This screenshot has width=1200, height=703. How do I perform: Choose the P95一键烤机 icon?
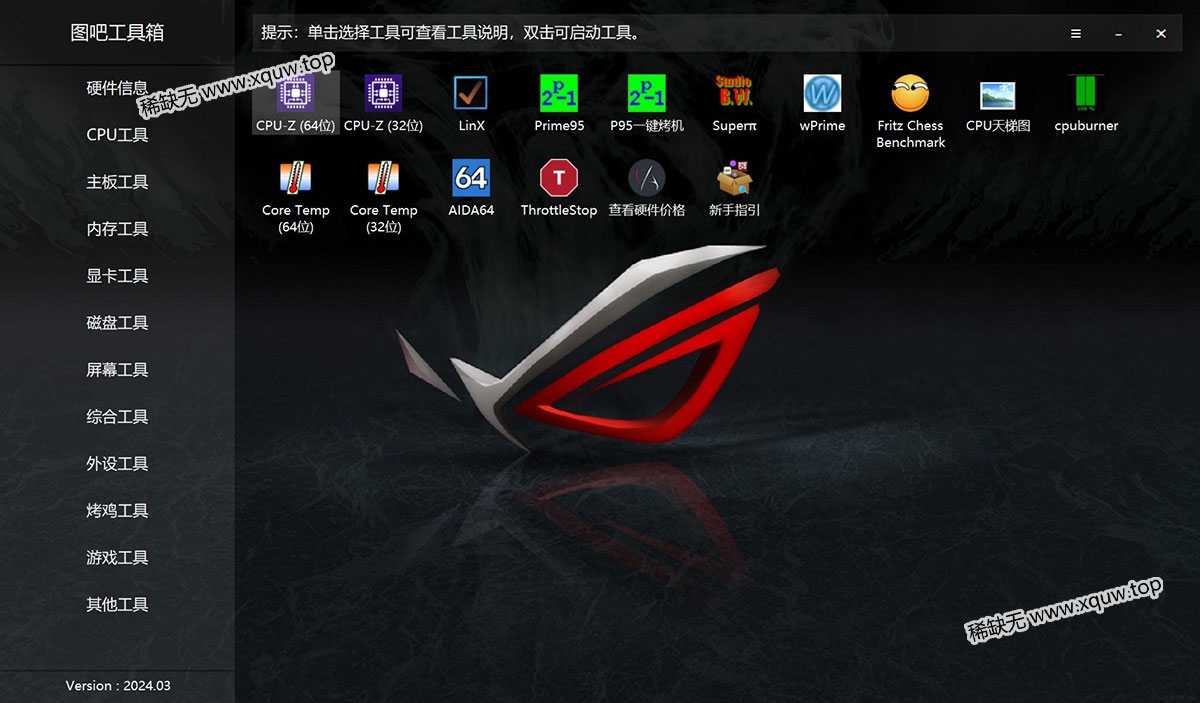[647, 93]
